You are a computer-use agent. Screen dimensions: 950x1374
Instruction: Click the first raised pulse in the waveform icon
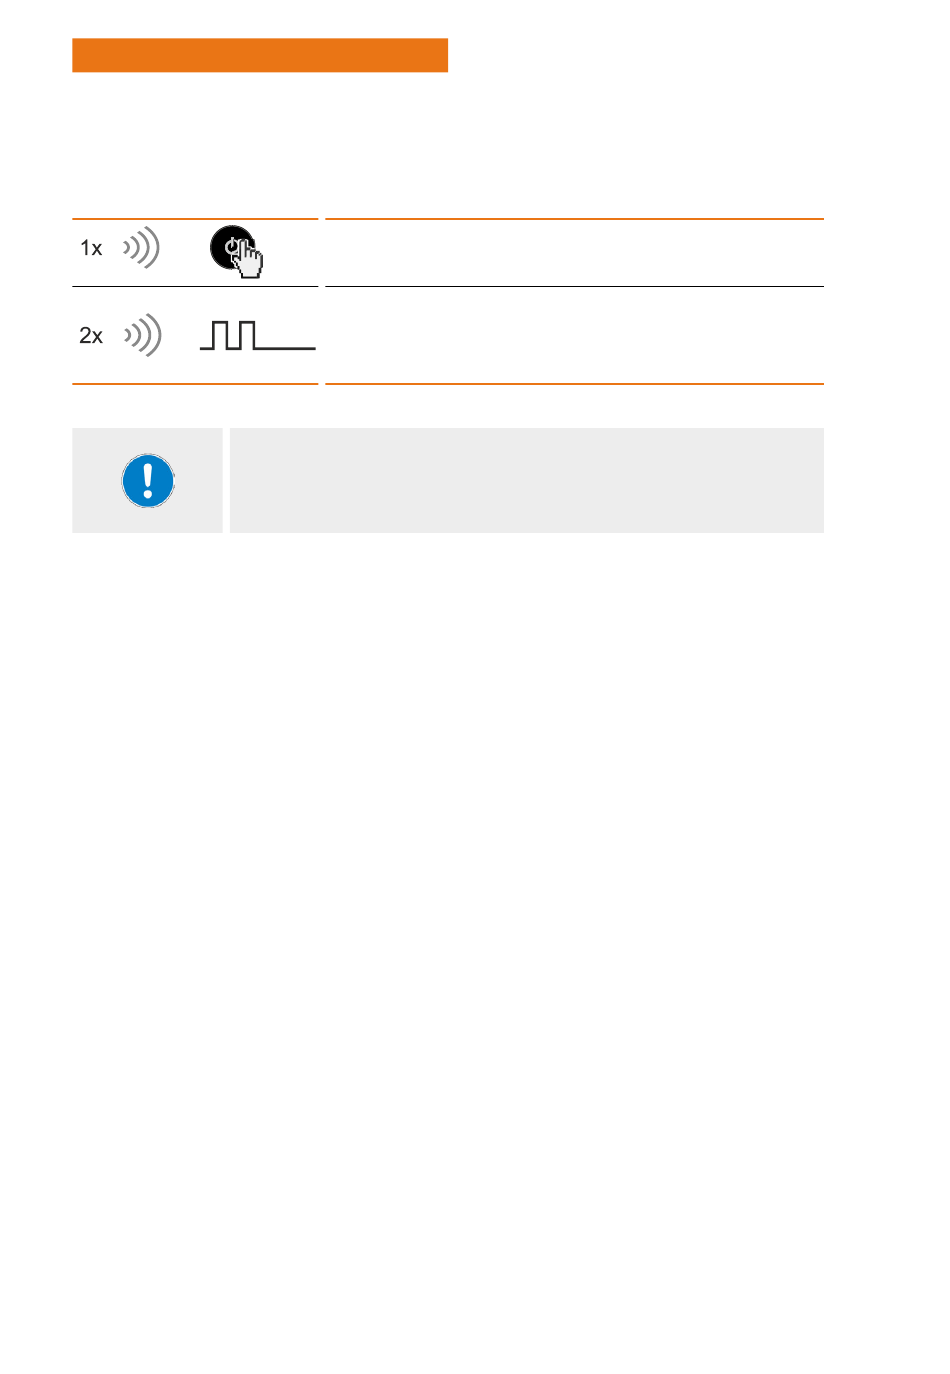(219, 336)
